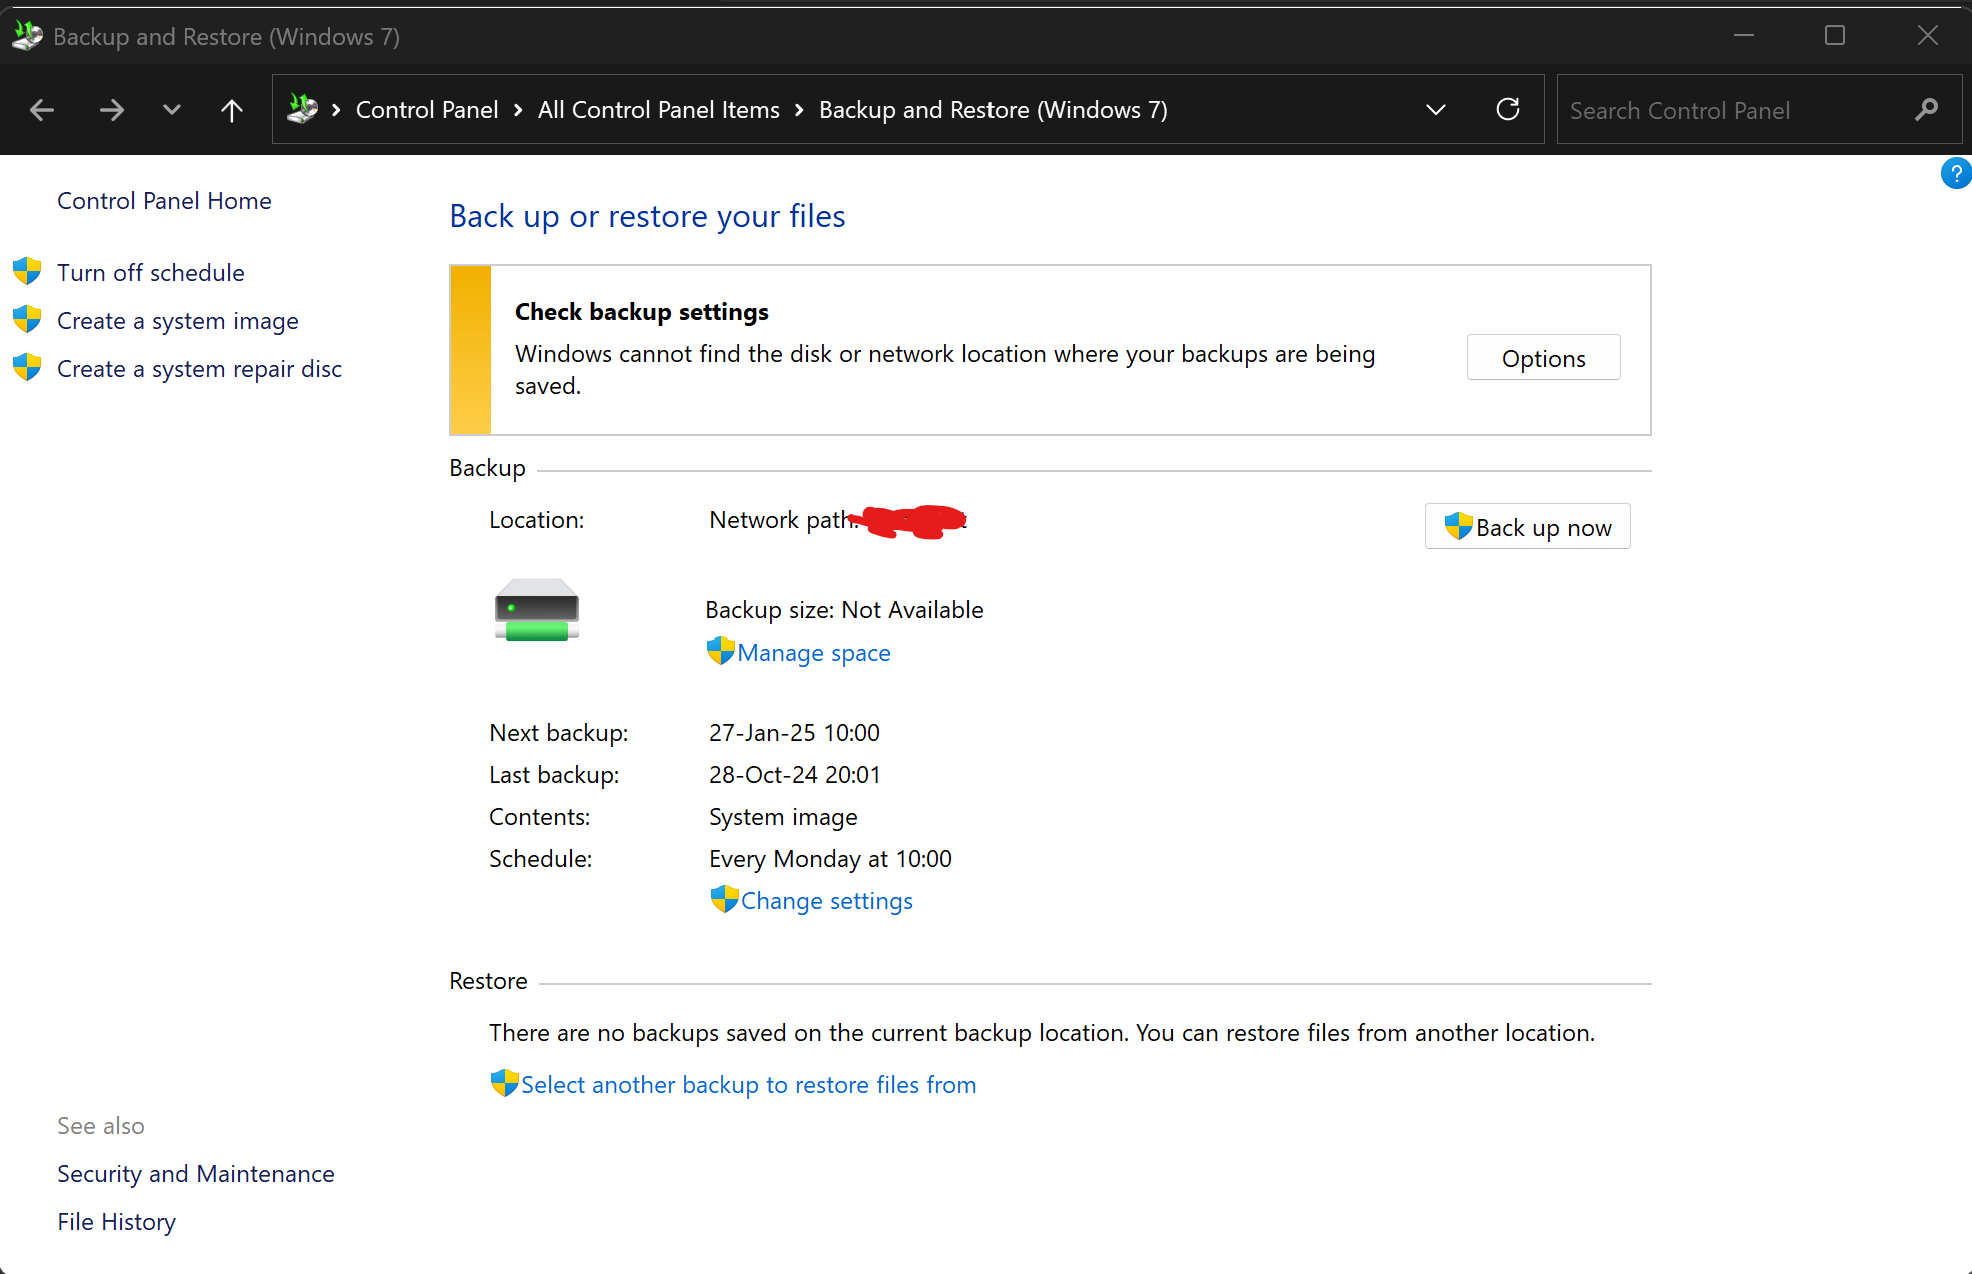The width and height of the screenshot is (1972, 1274).
Task: Open Security and Maintenance
Action: (196, 1174)
